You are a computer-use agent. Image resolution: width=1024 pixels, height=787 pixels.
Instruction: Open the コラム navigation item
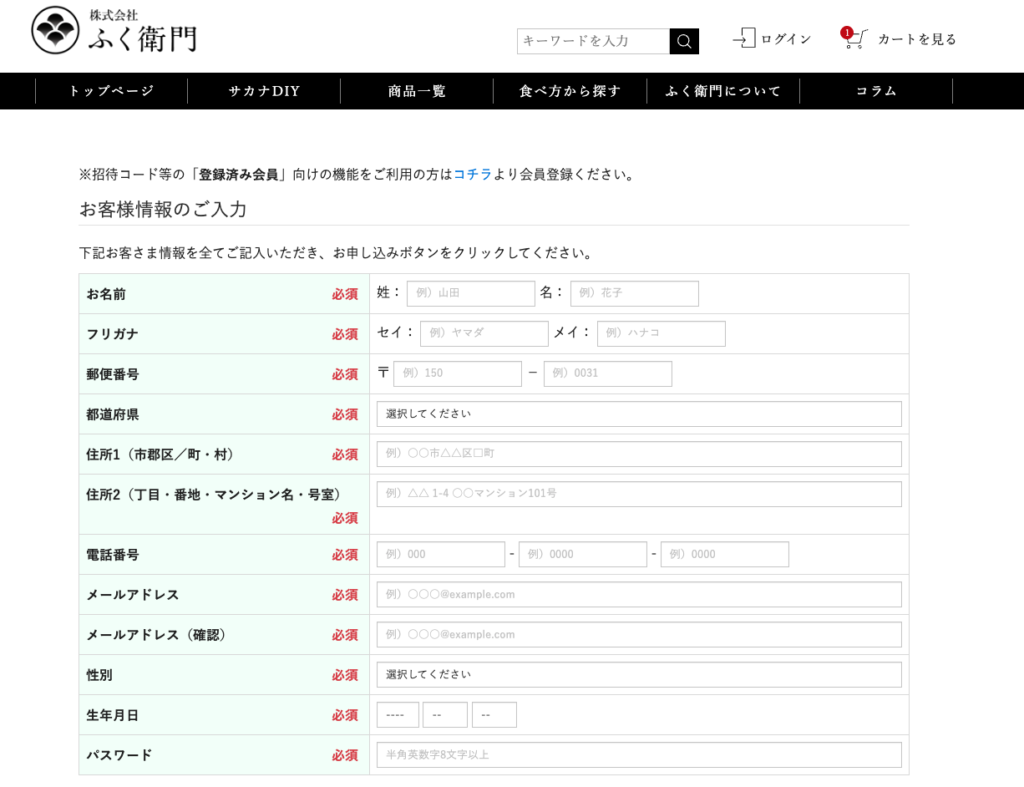(x=876, y=91)
